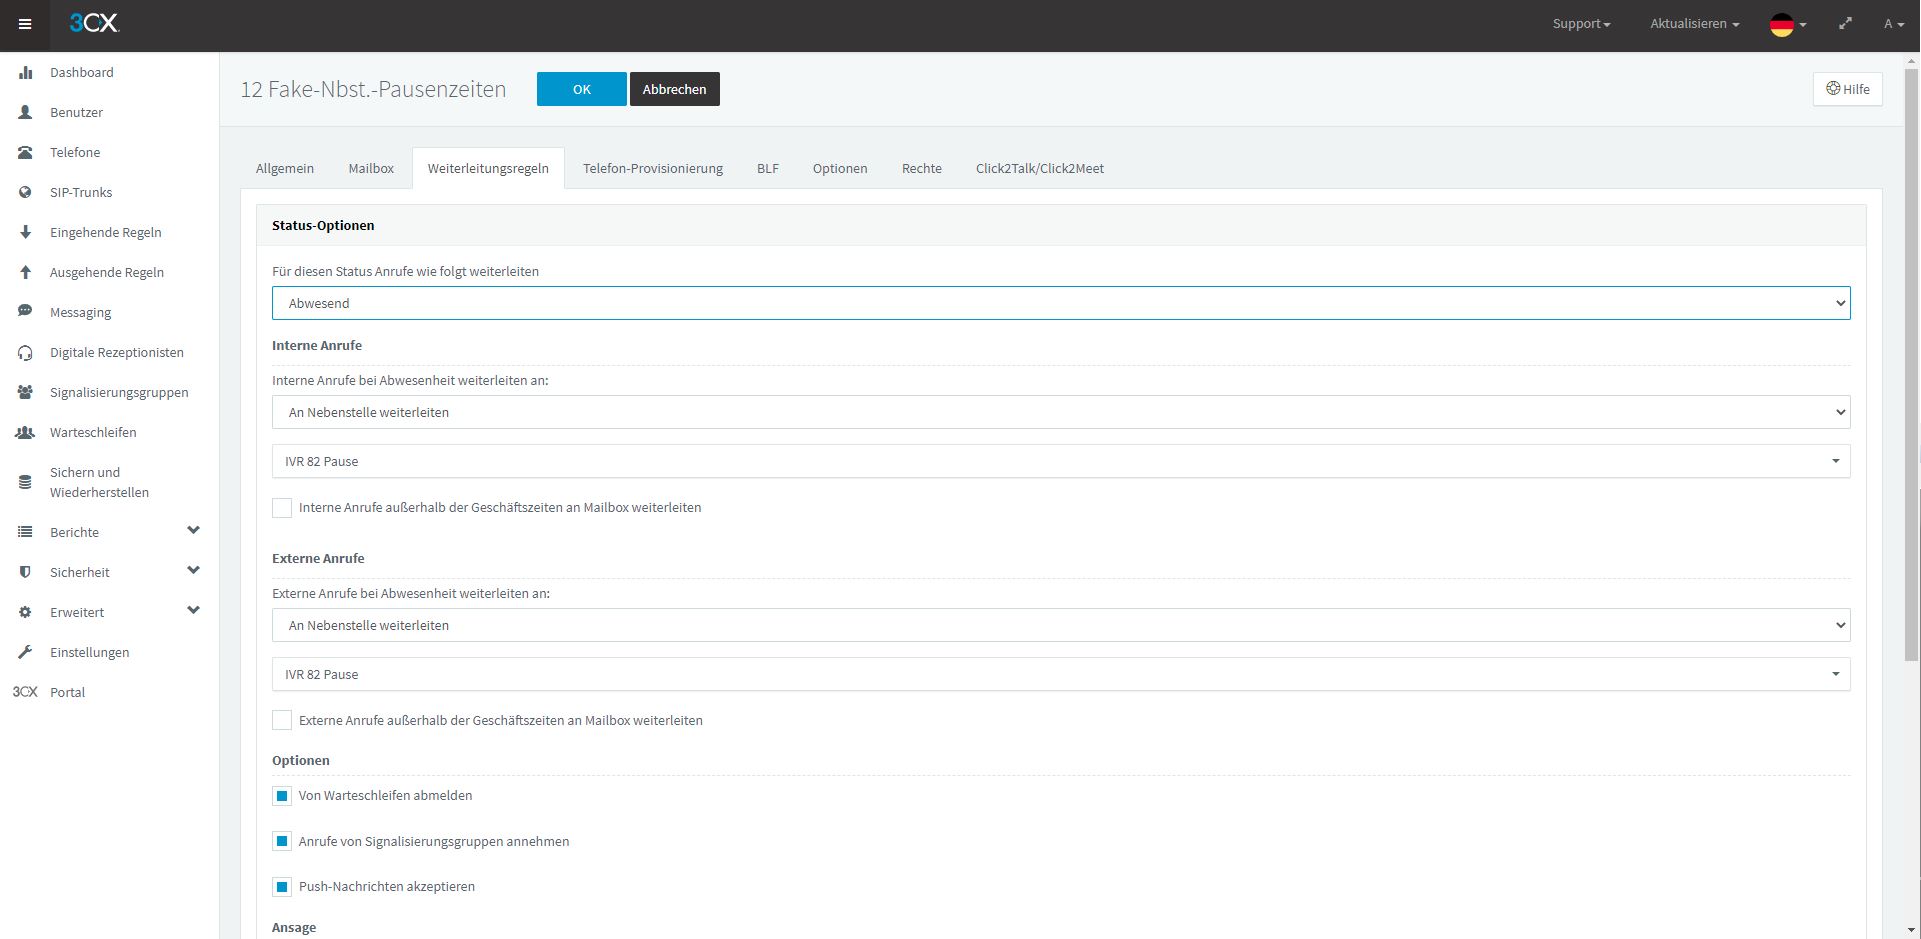Uncheck Push-Nachrichten akzeptieren
Screen dimensions: 1921x939
coord(282,887)
